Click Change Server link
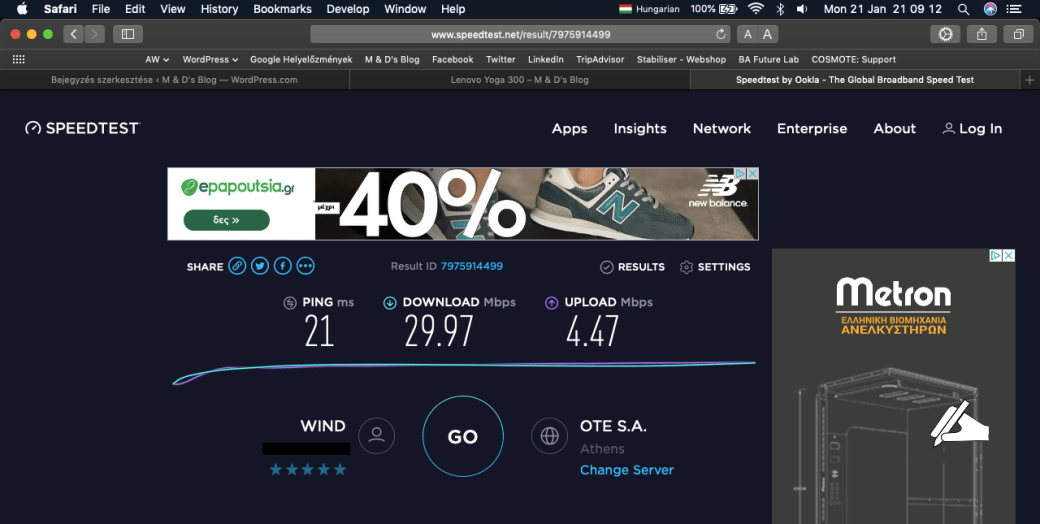 tap(627, 470)
